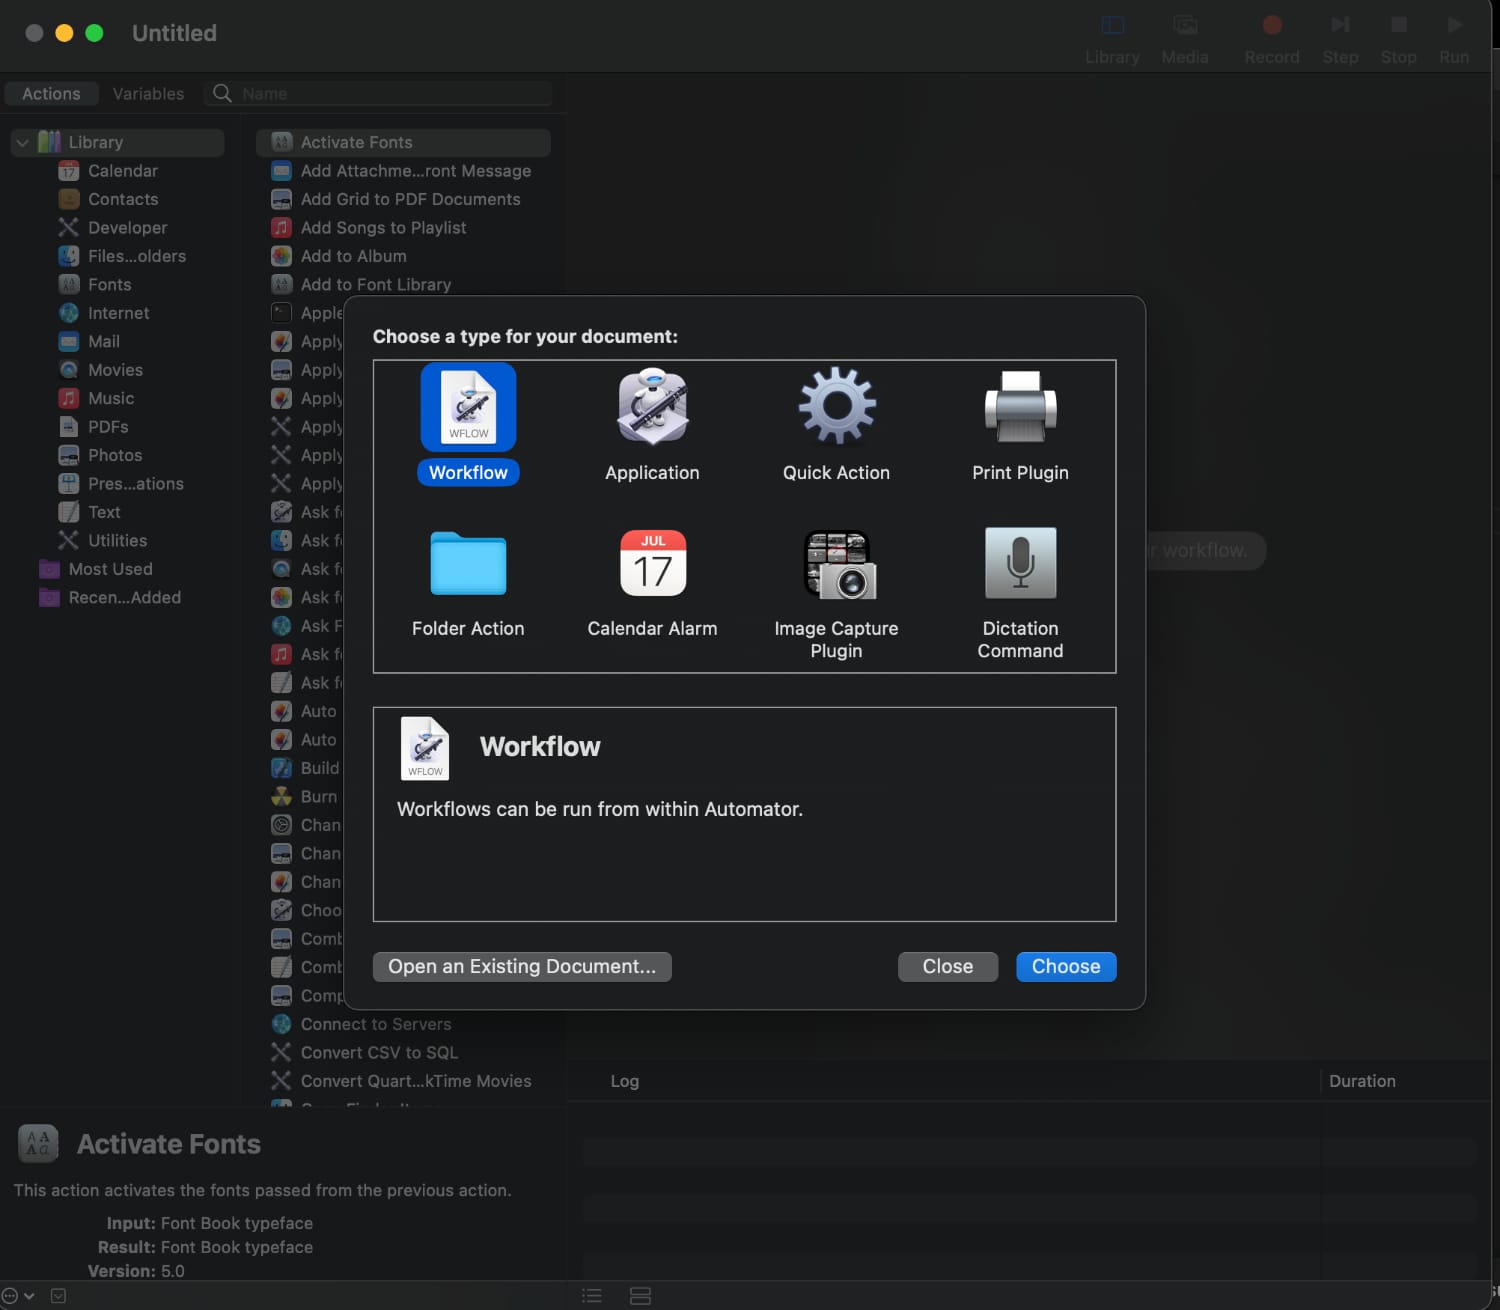Click the Close button in dialog
This screenshot has width=1500, height=1310.
[947, 966]
